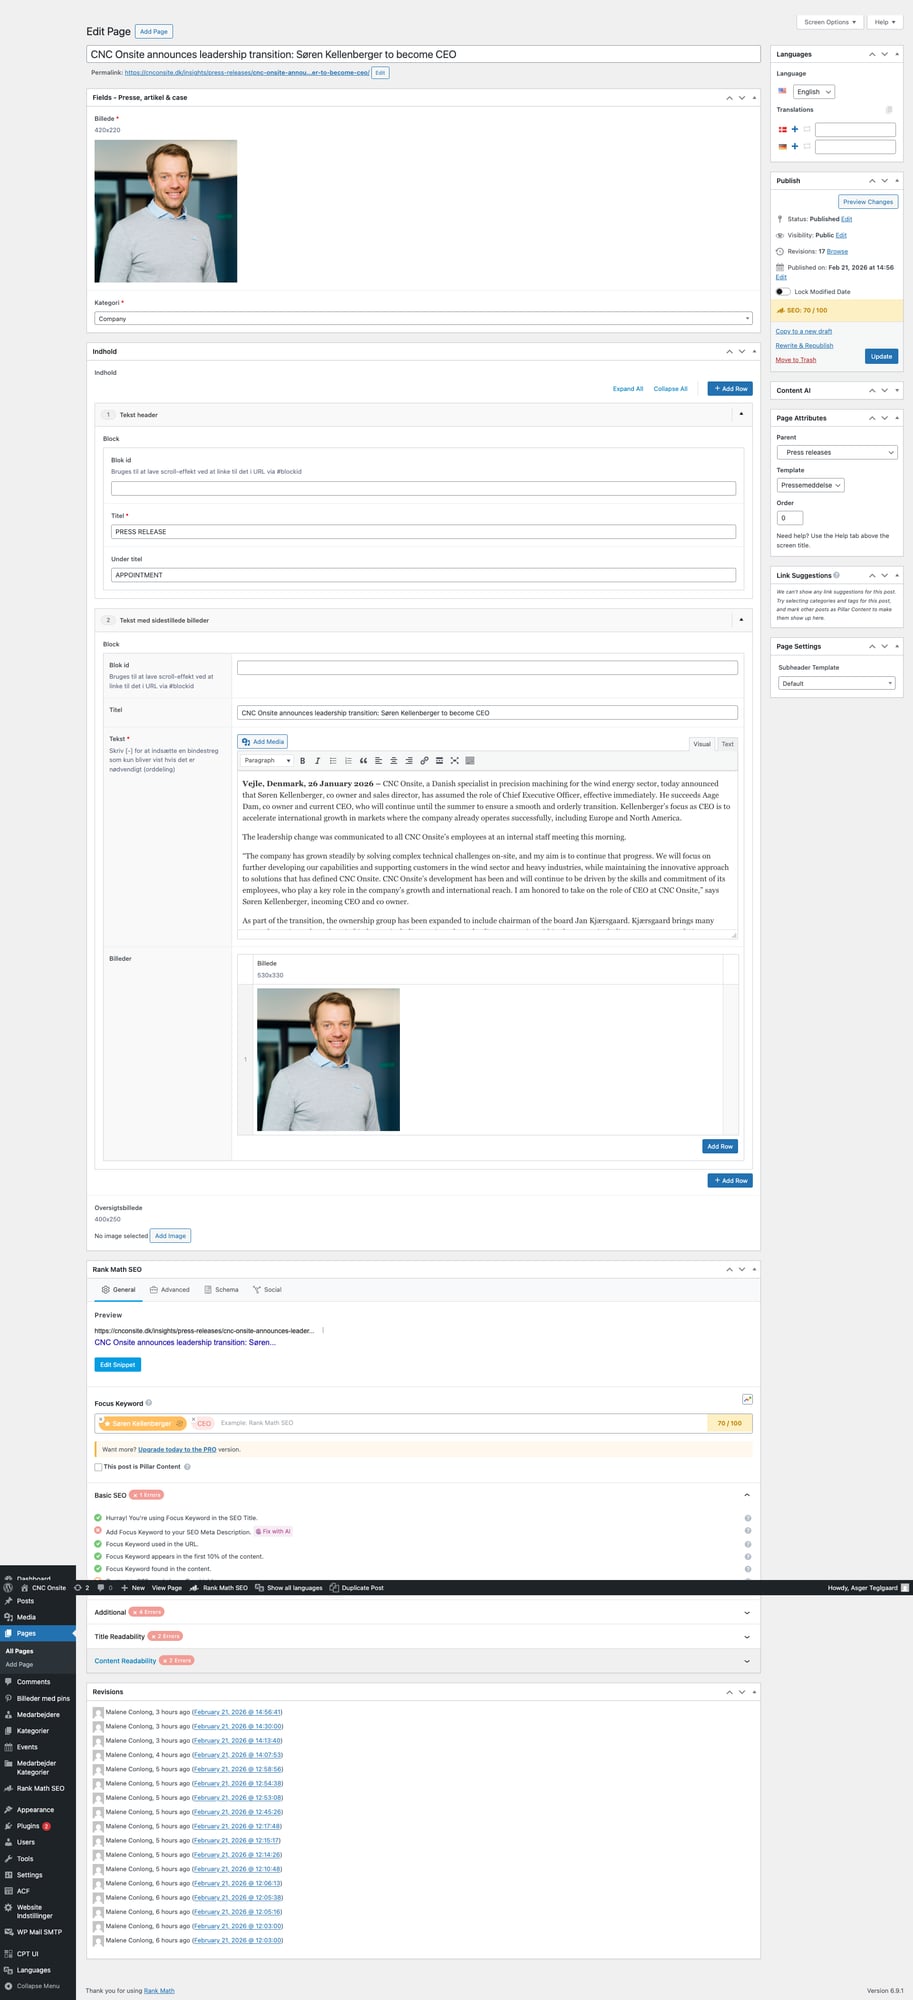This screenshot has height=2000, width=913.
Task: Open the Template dropdown showing Pressemeddelelse
Action: (810, 485)
